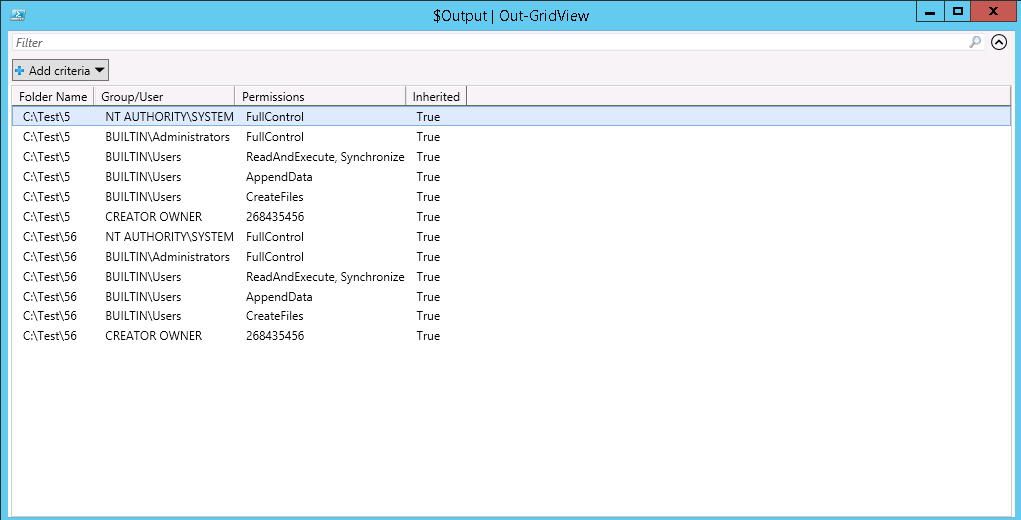Close the Out-GridView window
The height and width of the screenshot is (520, 1021).
tap(993, 12)
